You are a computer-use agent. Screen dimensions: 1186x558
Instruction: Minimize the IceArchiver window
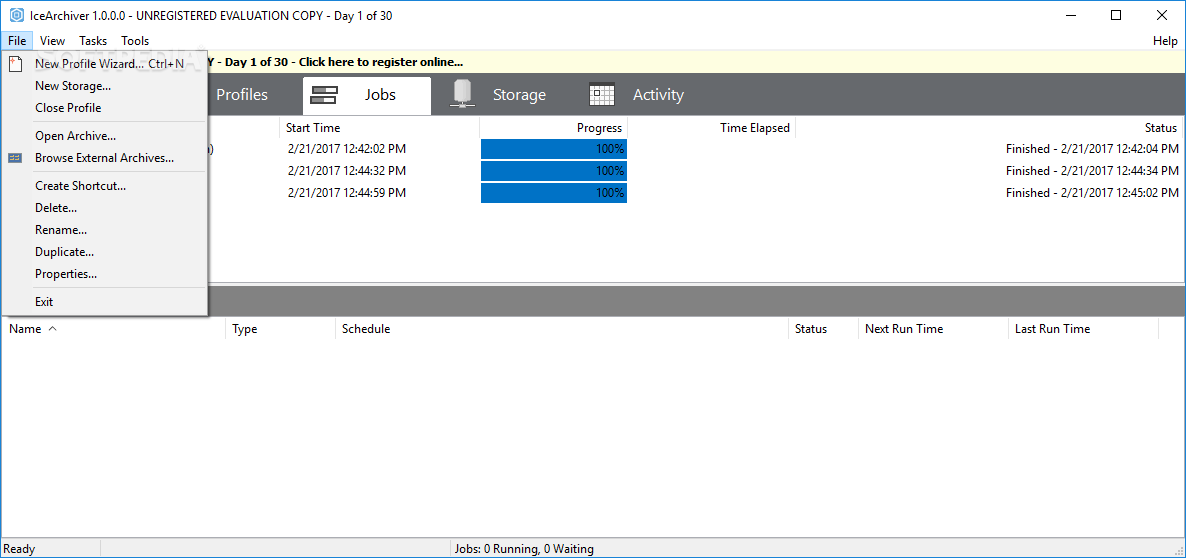click(x=1070, y=15)
